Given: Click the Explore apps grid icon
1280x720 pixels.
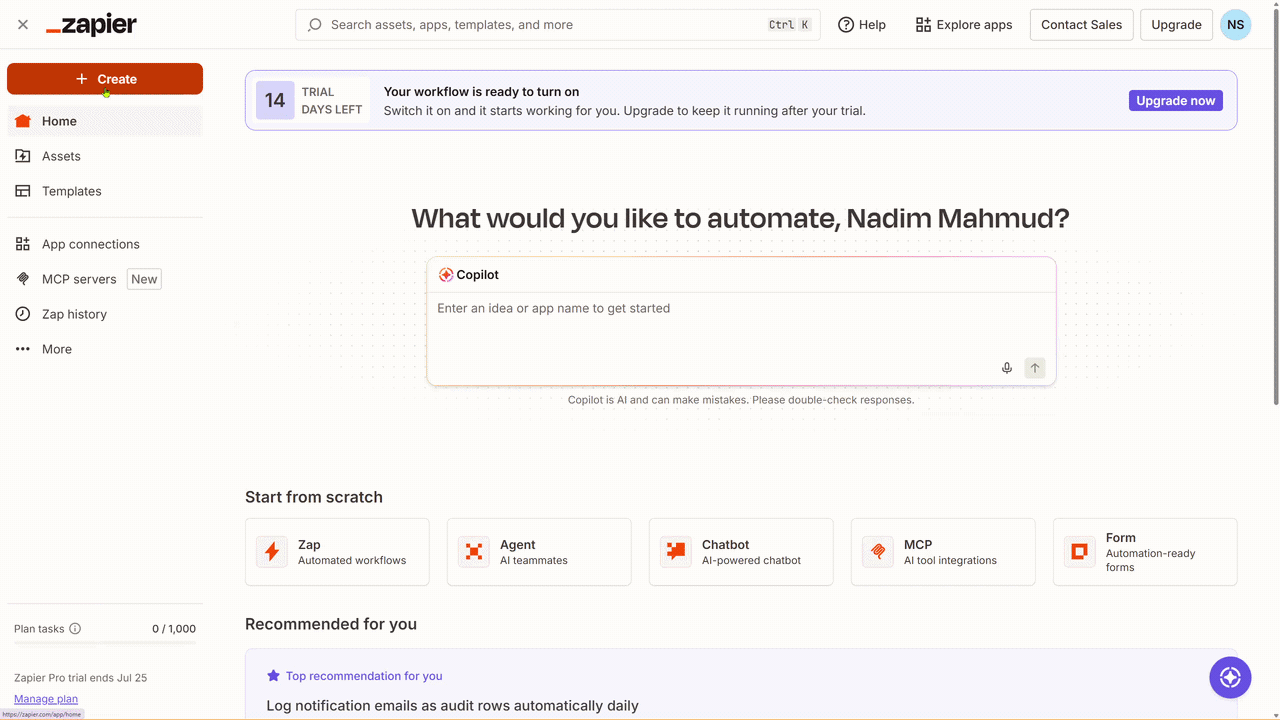Looking at the screenshot, I should (923, 25).
